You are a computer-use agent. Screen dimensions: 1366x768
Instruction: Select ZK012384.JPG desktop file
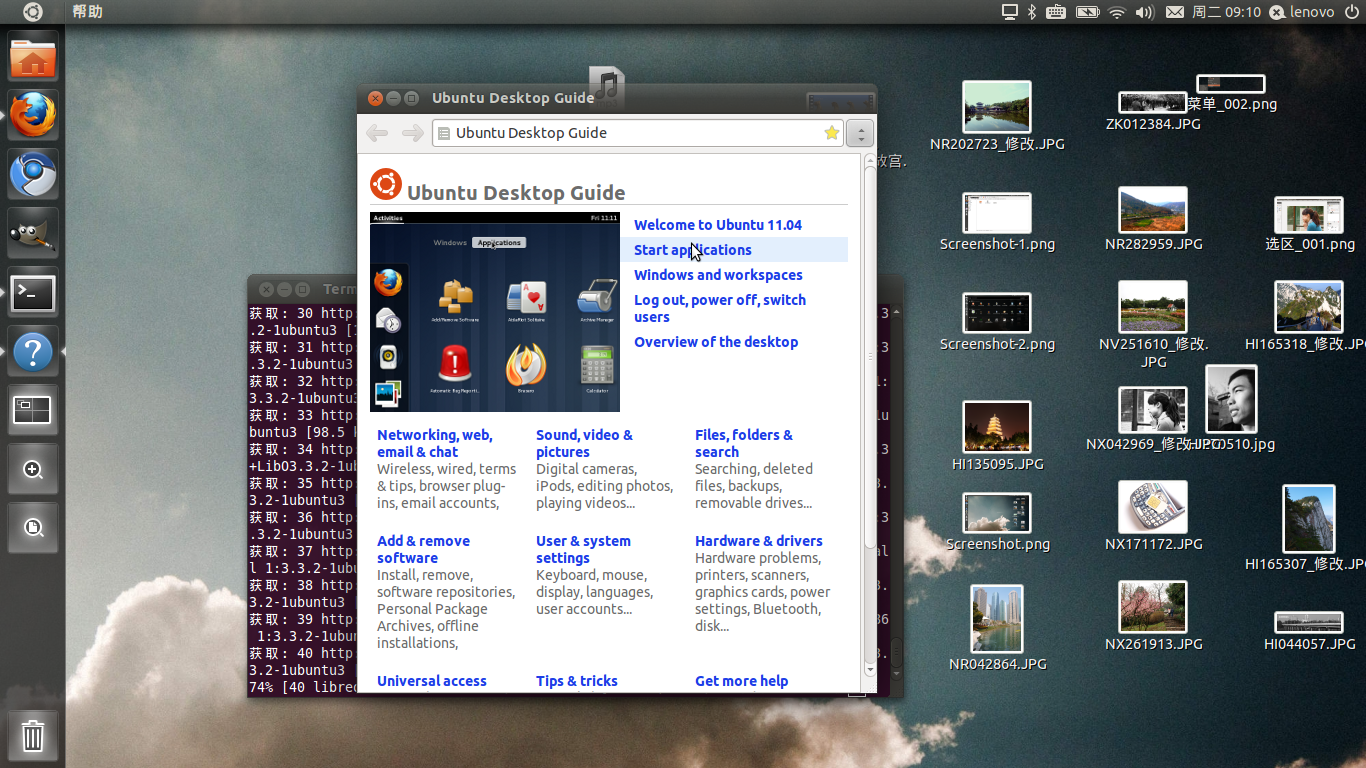[x=1153, y=111]
